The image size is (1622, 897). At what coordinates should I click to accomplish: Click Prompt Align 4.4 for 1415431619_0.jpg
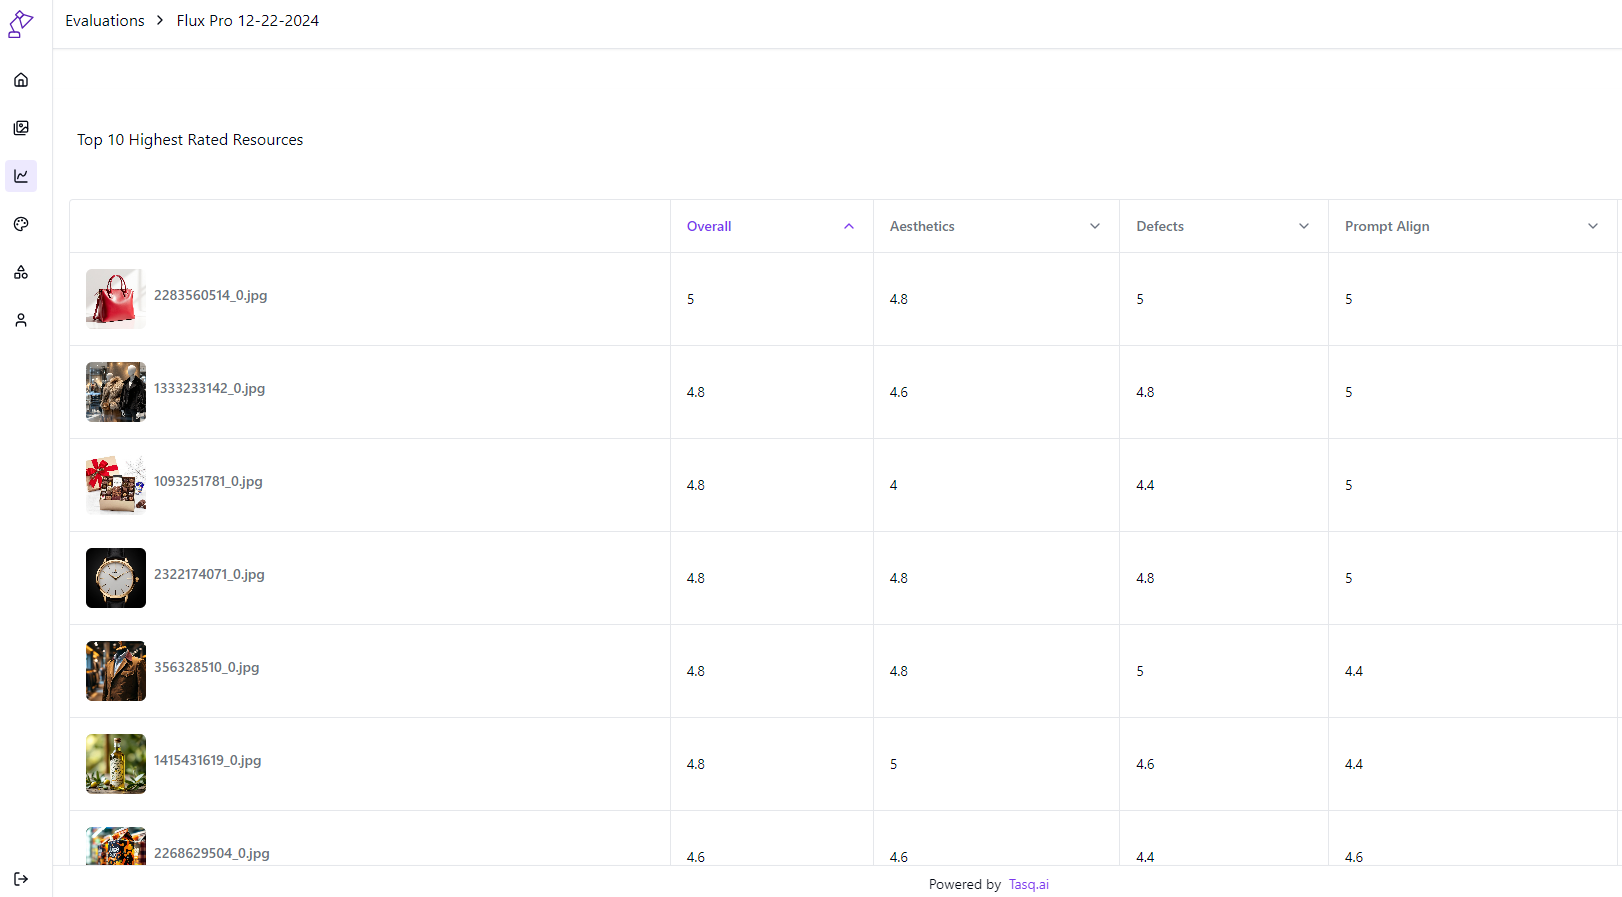click(1354, 764)
